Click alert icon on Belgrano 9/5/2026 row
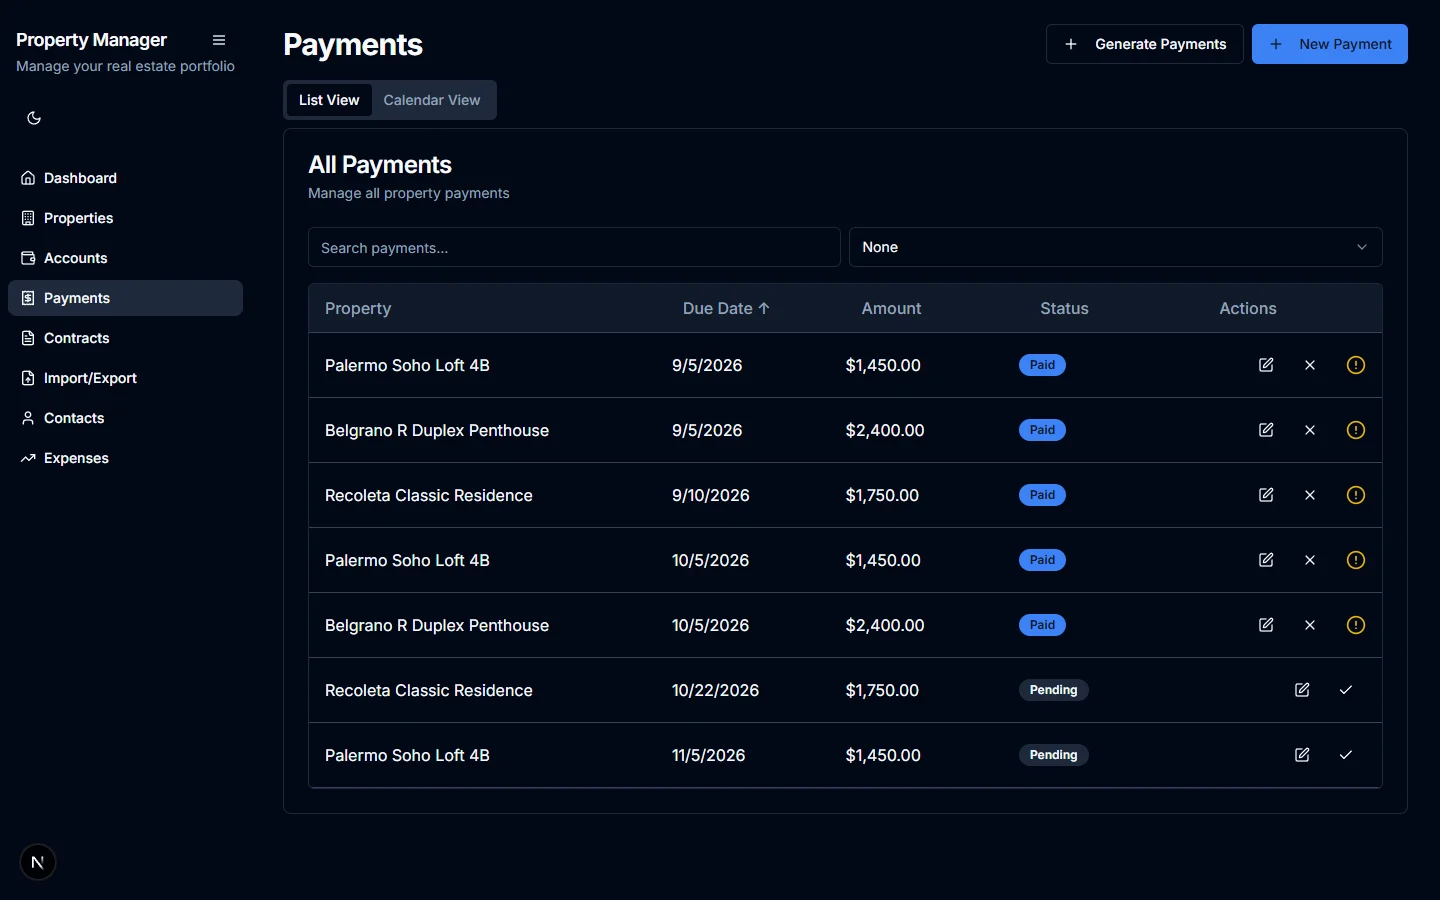1440x900 pixels. coord(1356,430)
